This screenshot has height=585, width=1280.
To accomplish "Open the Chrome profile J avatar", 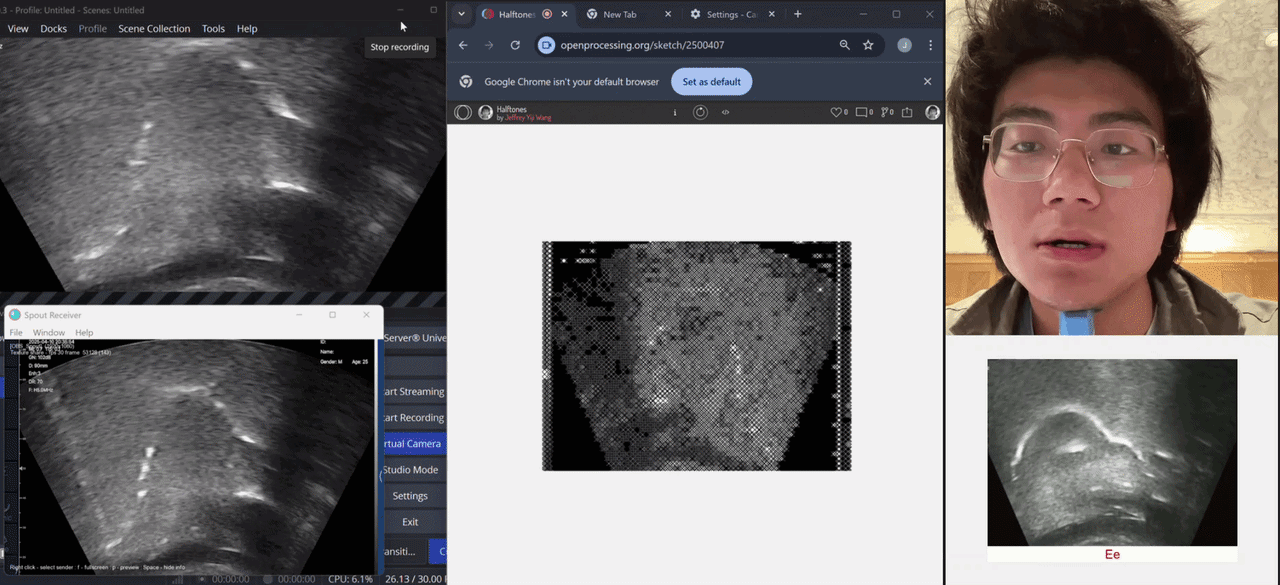I will (x=904, y=45).
